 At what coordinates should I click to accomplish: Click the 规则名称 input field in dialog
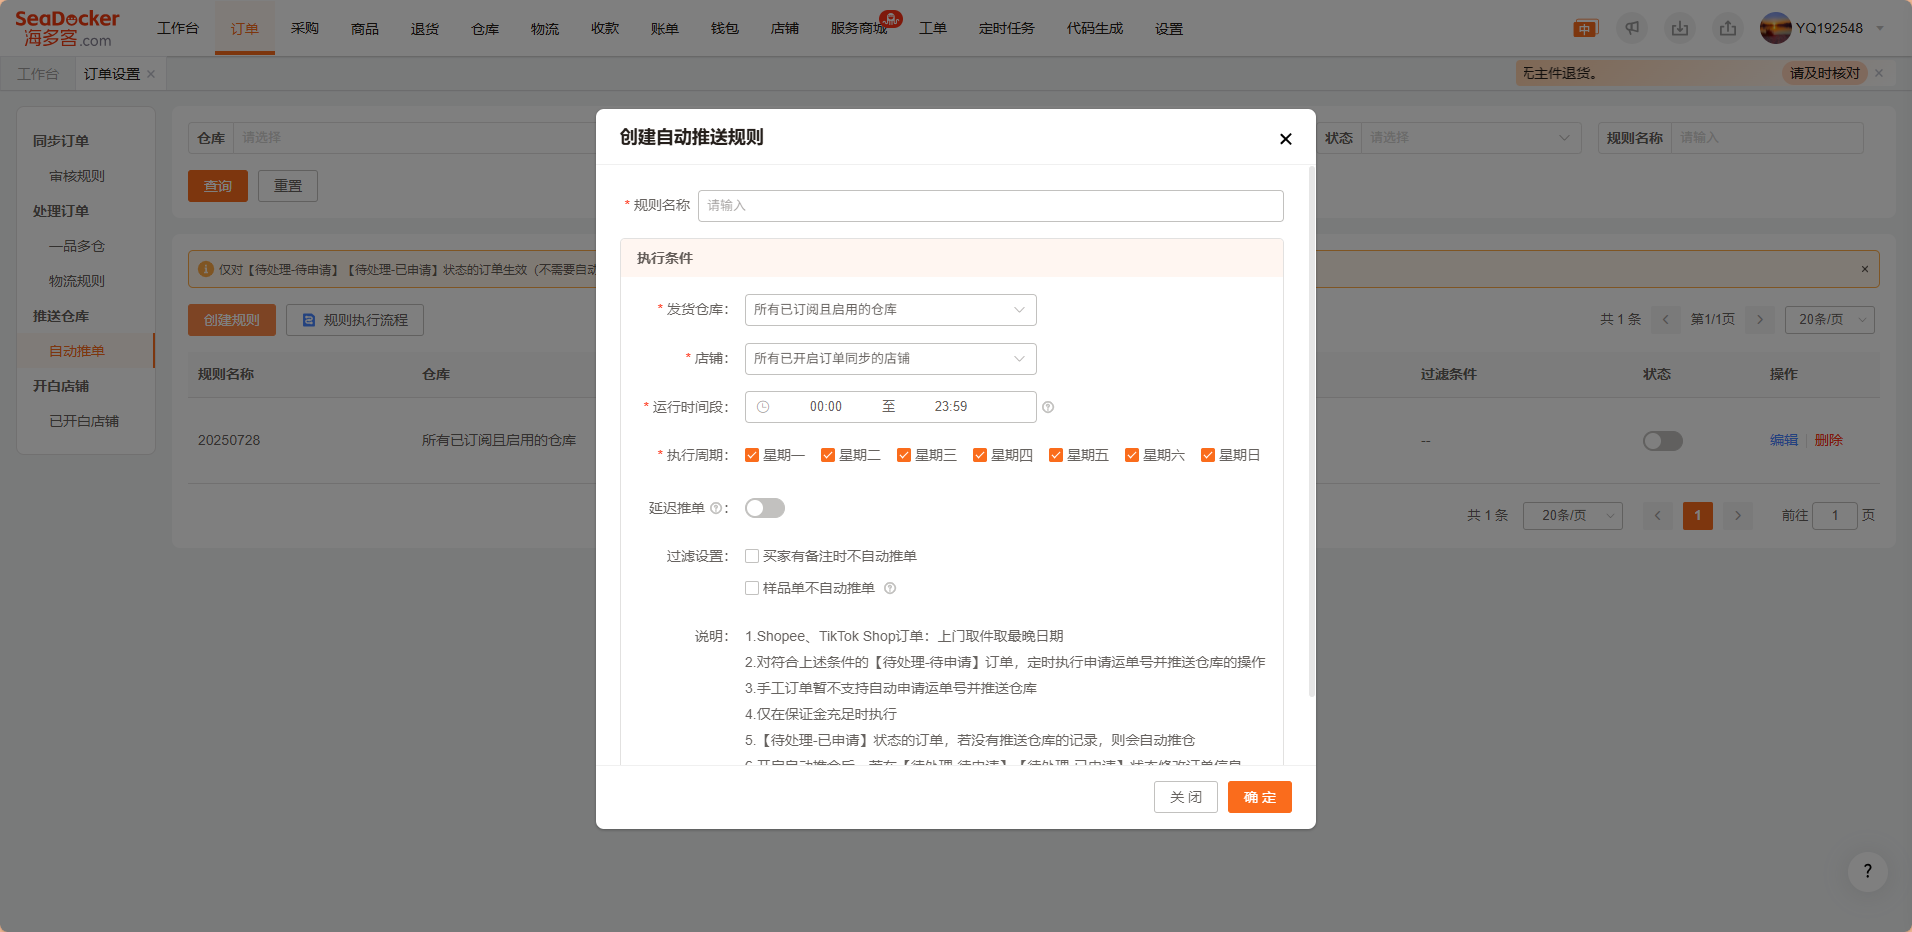[990, 206]
